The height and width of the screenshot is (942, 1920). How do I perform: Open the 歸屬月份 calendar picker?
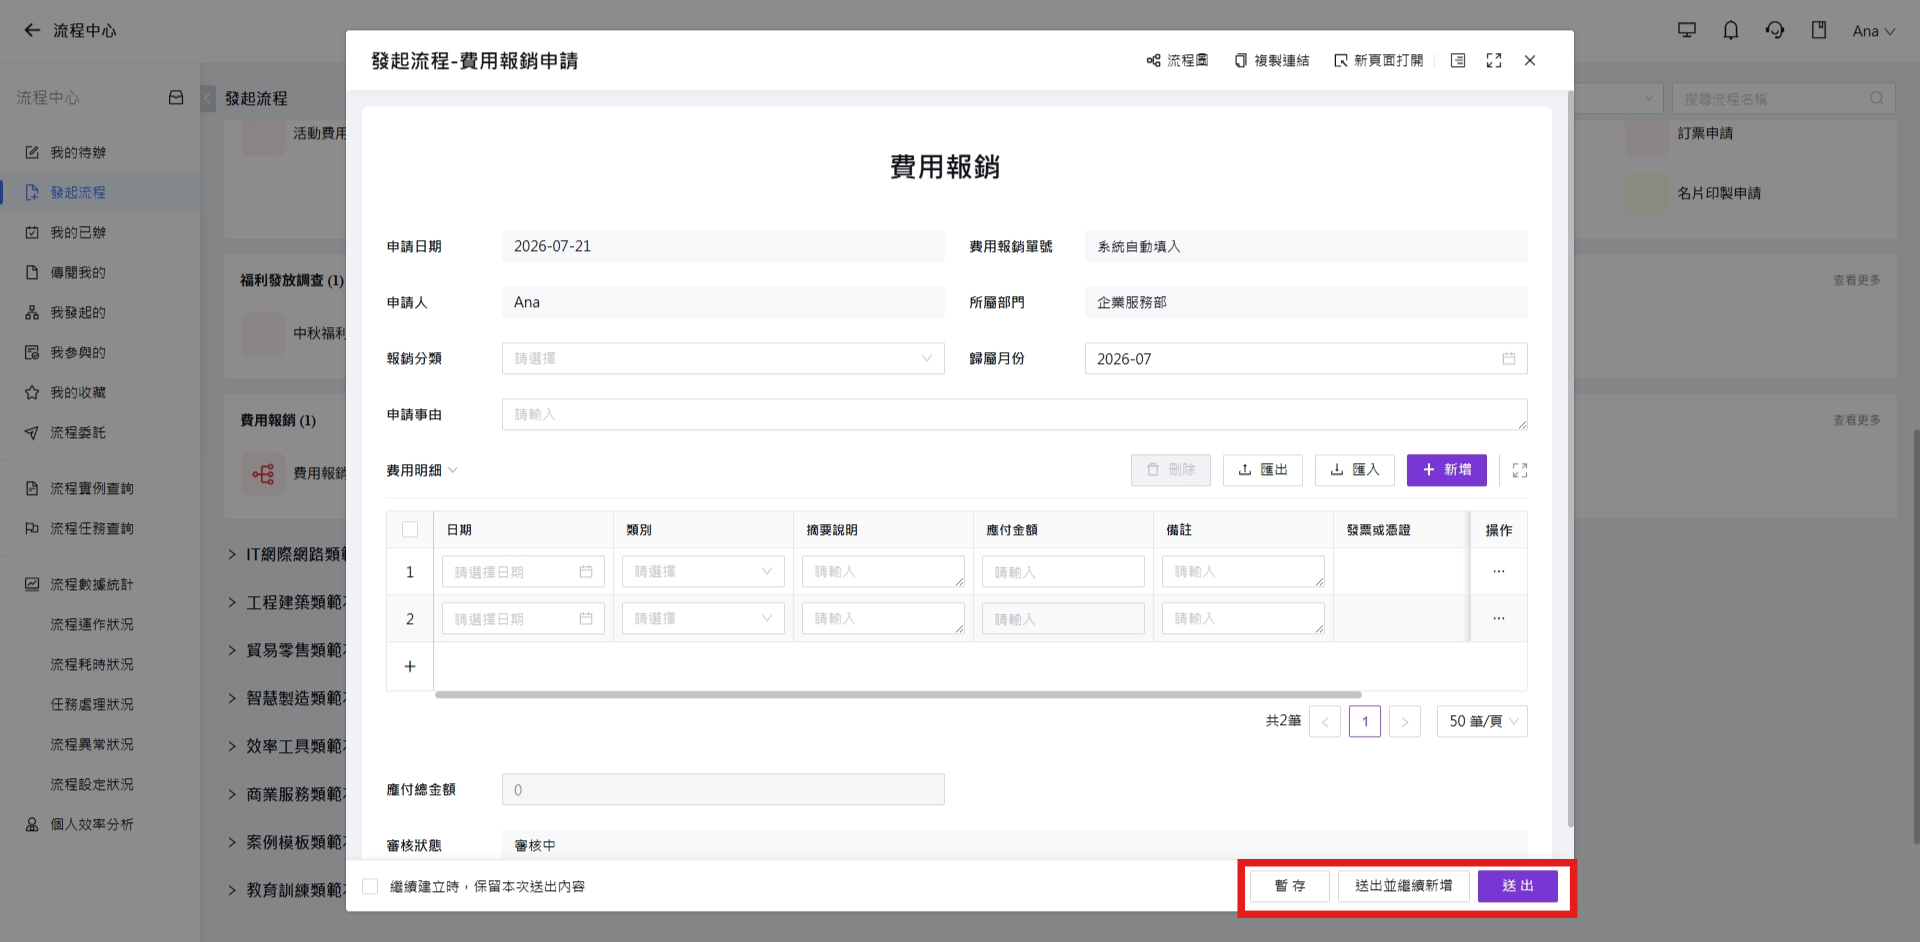click(1509, 359)
